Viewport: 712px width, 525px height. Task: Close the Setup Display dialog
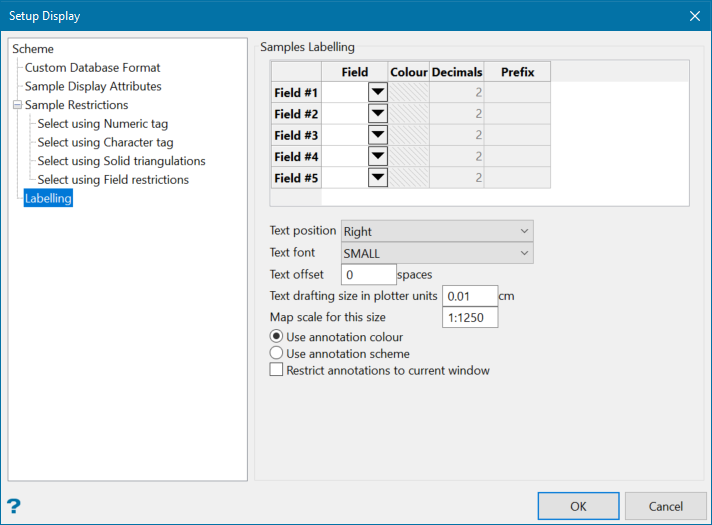pos(695,15)
